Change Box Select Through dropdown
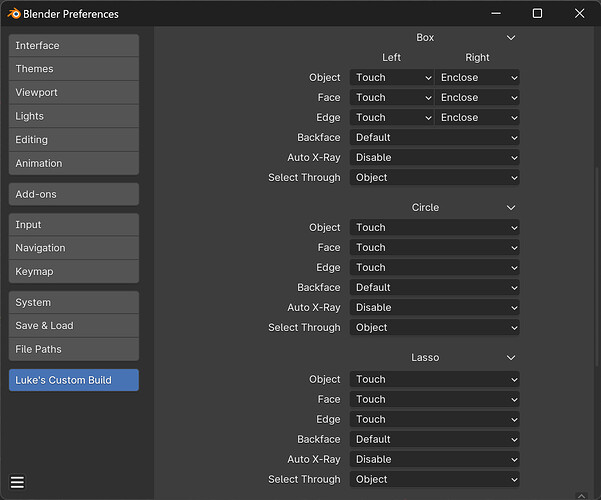 coord(435,178)
